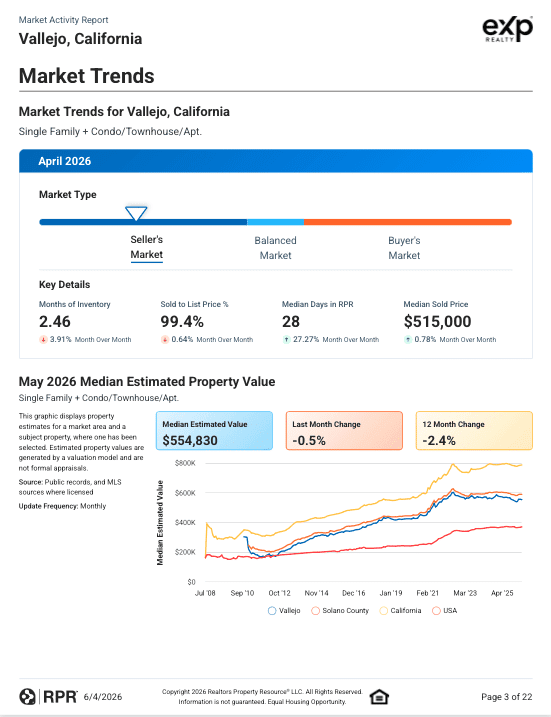The height and width of the screenshot is (717, 551).
Task: Click the green up arrow under Median Days in RPR
Action: click(286, 339)
